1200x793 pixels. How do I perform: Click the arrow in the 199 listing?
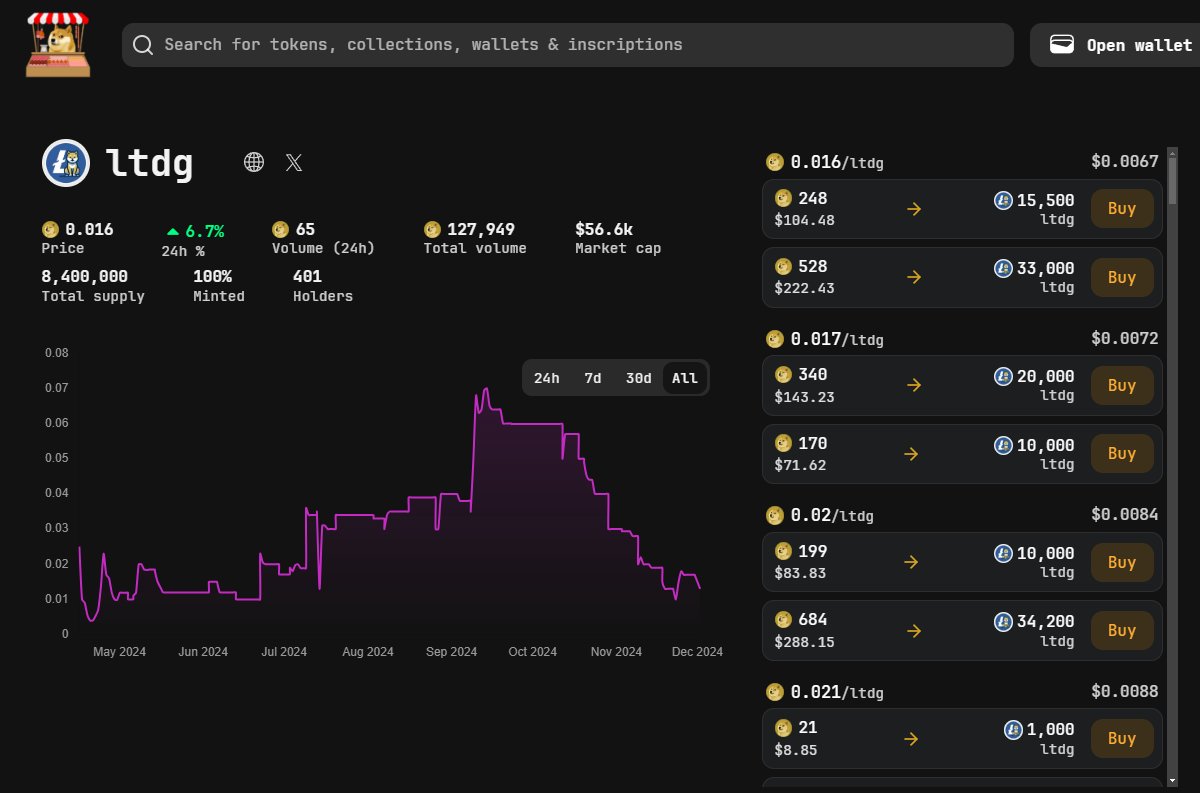pyautogui.click(x=911, y=562)
